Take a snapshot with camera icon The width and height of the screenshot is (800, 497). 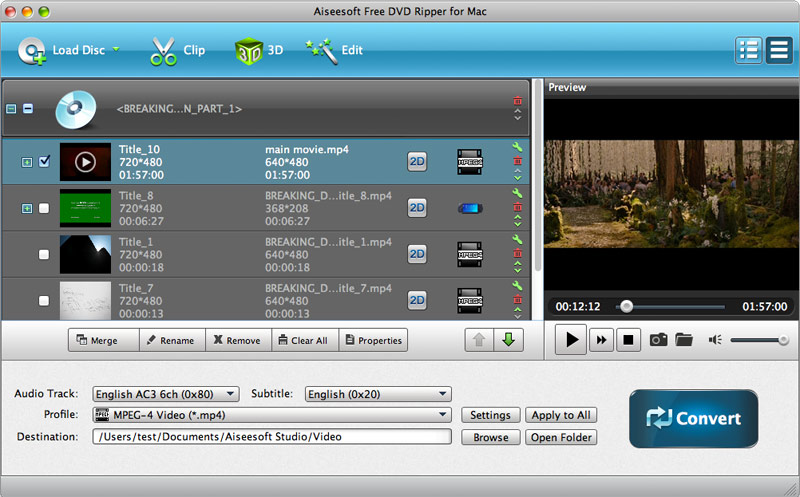coord(659,340)
